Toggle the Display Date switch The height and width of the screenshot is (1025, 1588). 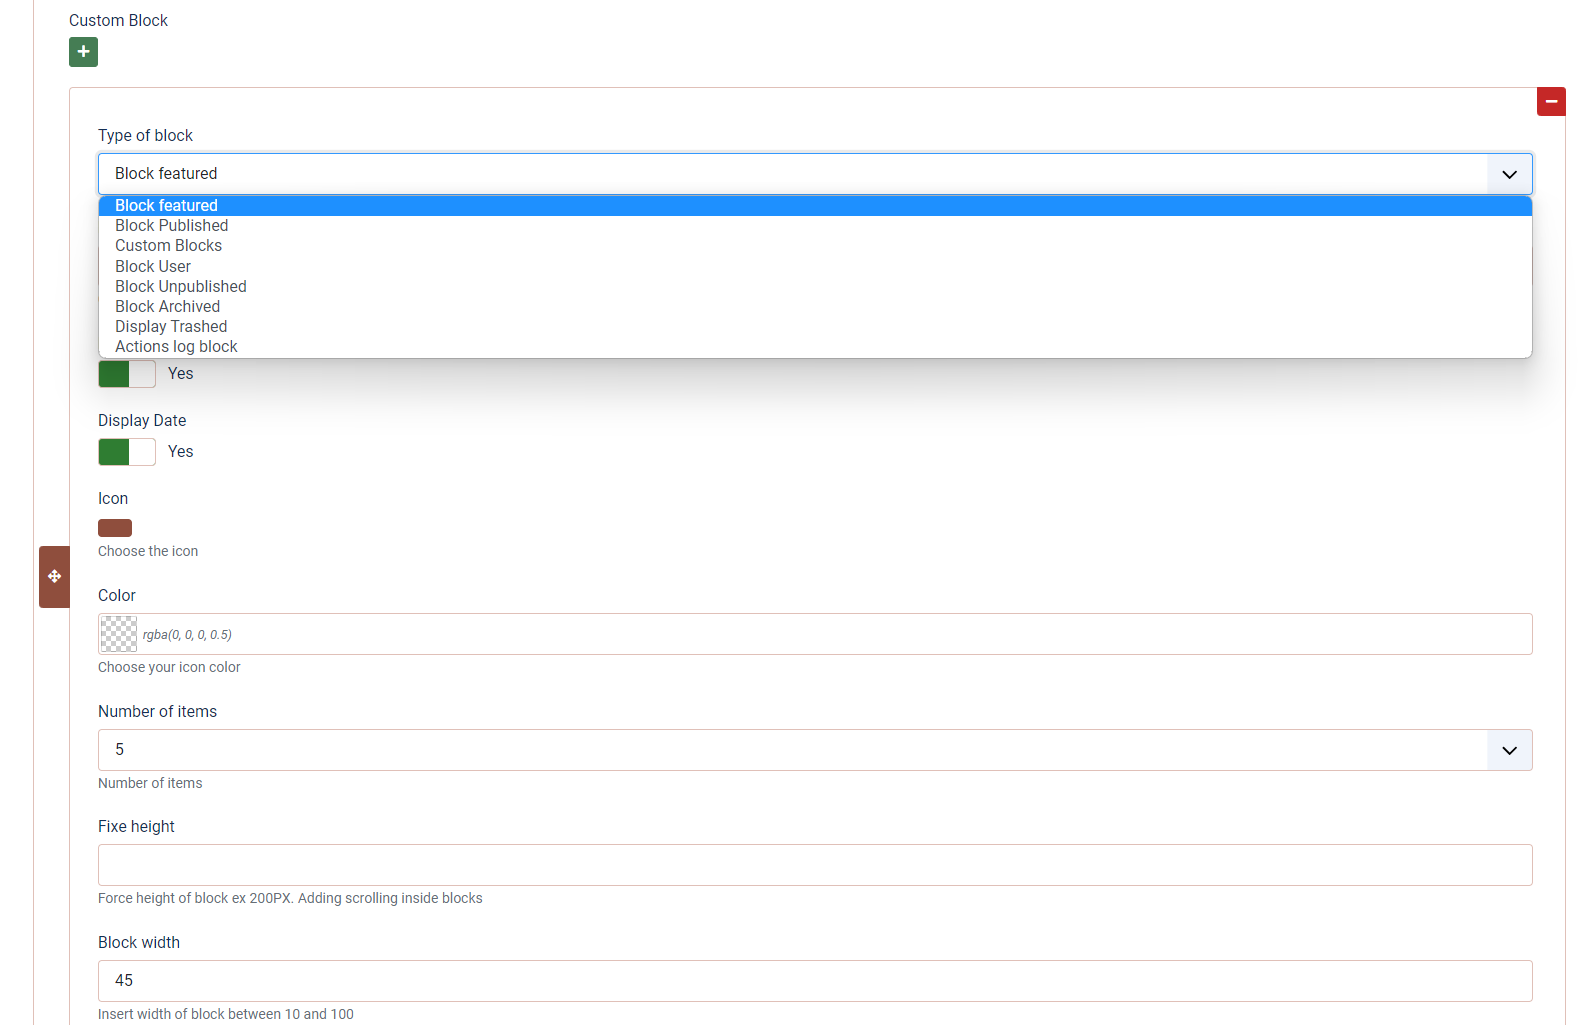coord(127,452)
